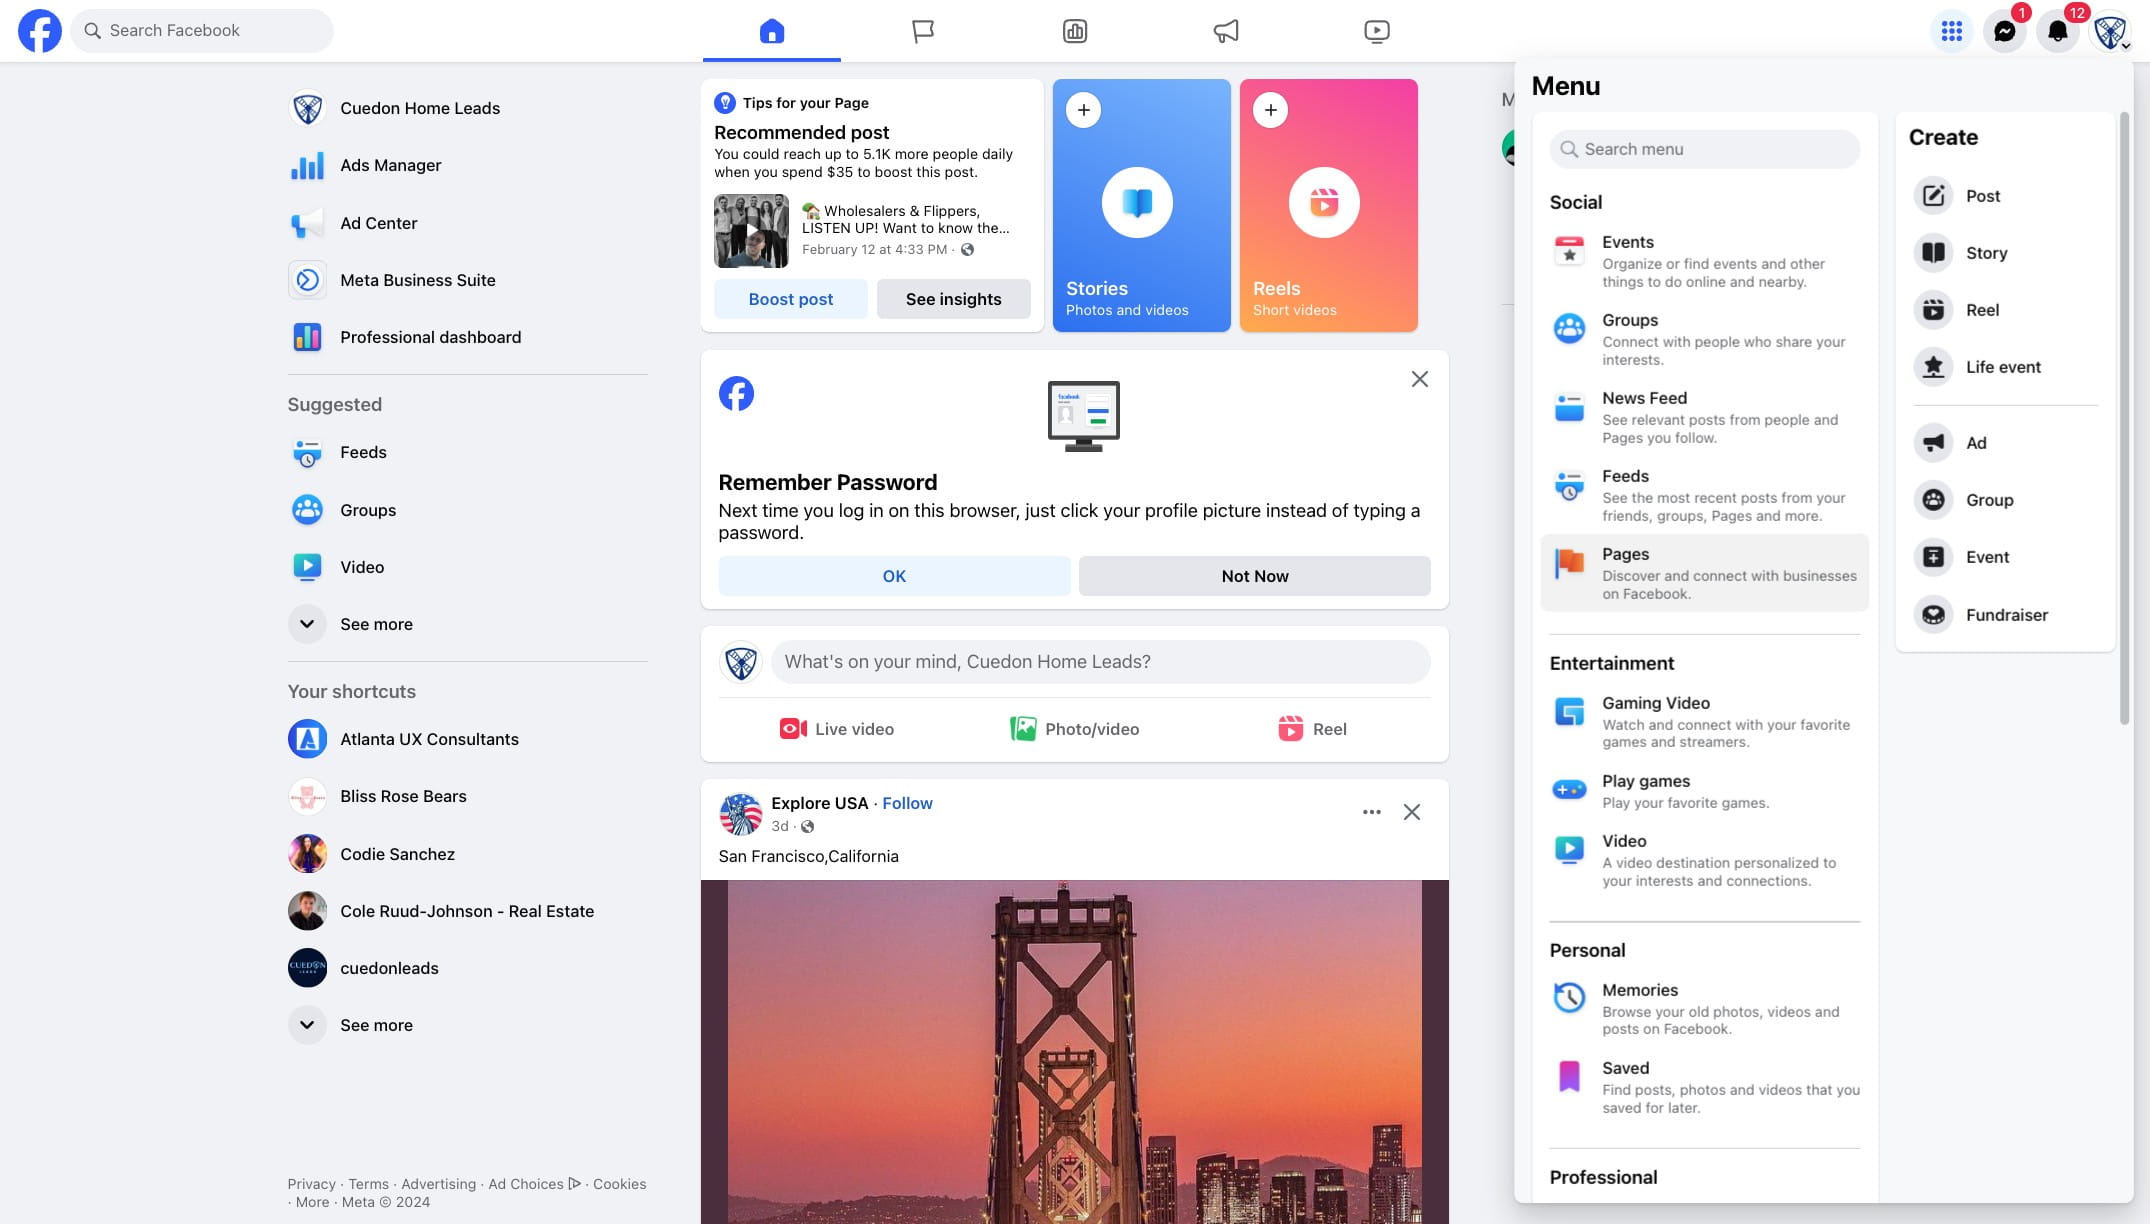Open the Professional dashboard chart tab
Screen dimensions: 2150x1224
(1075, 31)
